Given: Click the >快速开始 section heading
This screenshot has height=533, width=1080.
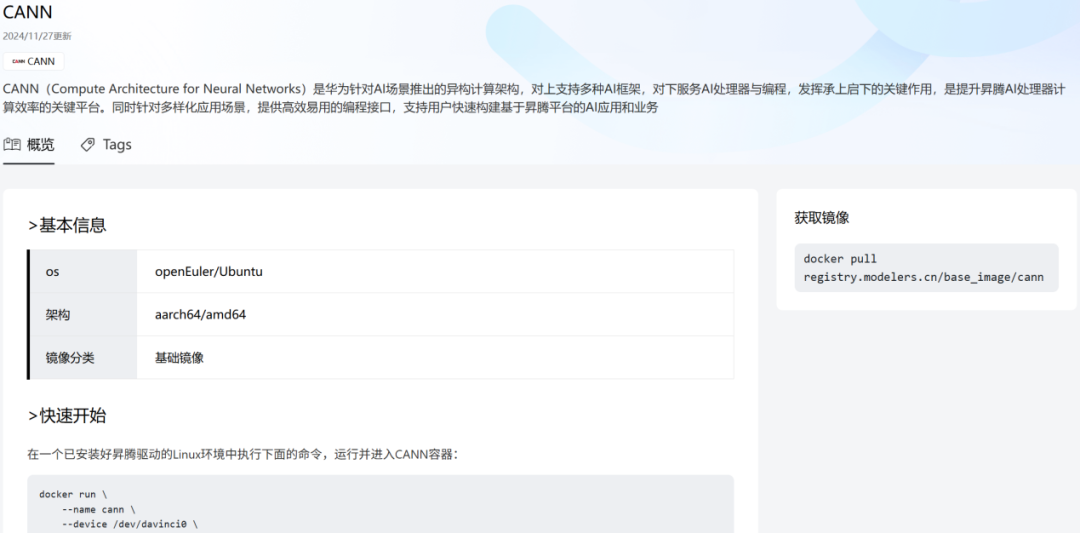Looking at the screenshot, I should point(68,416).
